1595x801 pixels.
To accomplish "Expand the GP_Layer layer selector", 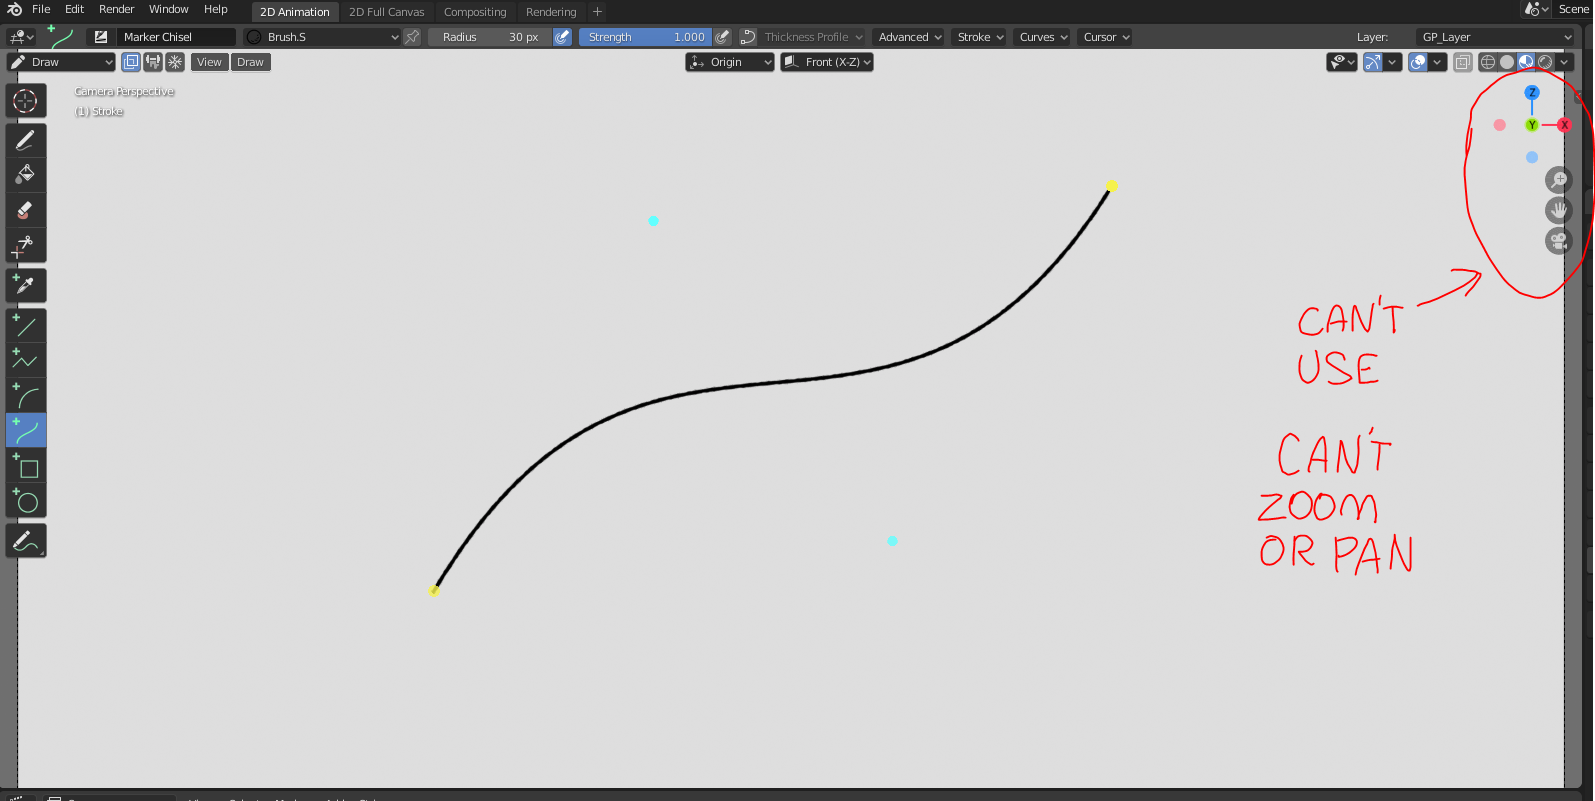I will coord(1495,37).
